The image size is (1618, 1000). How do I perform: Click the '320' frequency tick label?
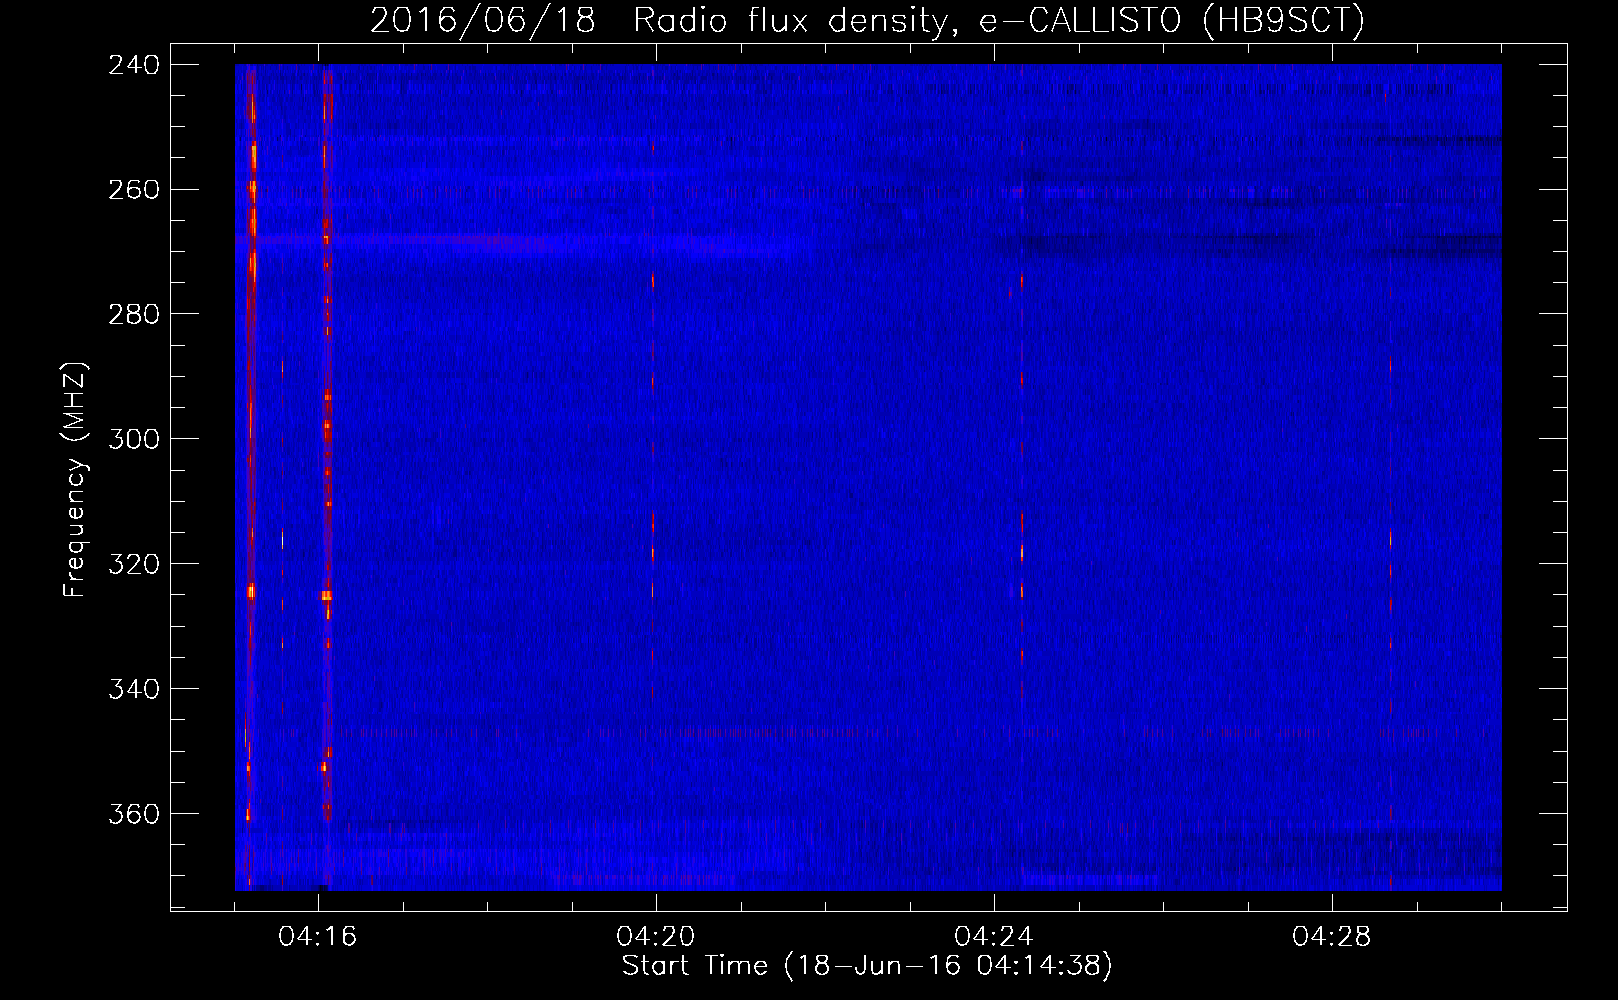134,565
